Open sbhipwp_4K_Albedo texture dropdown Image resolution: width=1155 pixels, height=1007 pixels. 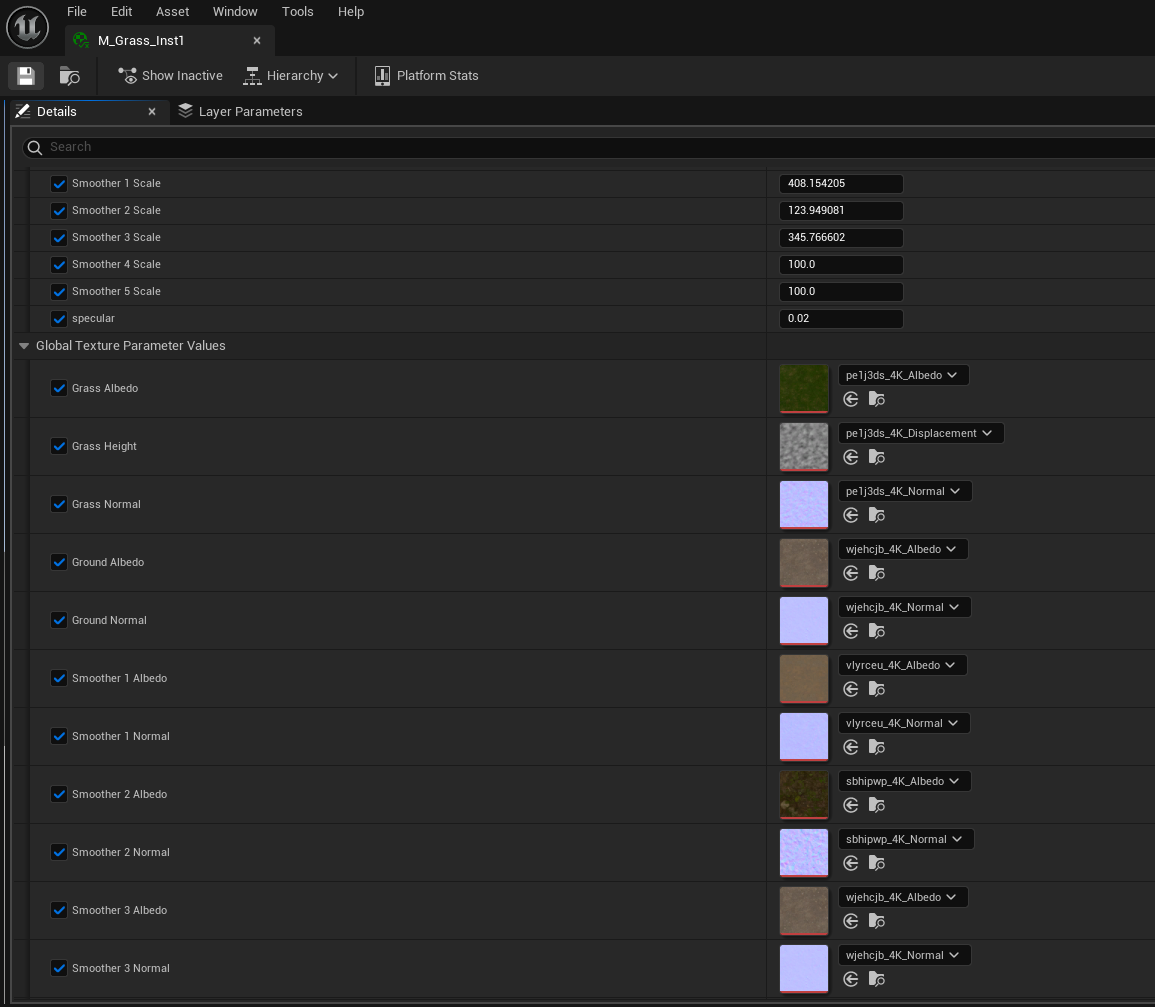905,781
